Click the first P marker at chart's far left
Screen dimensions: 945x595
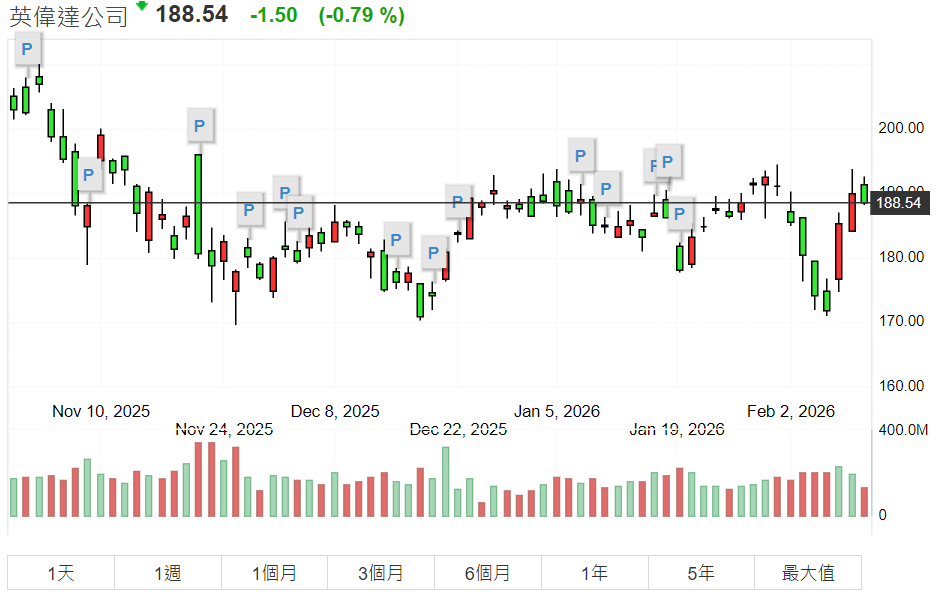point(27,48)
